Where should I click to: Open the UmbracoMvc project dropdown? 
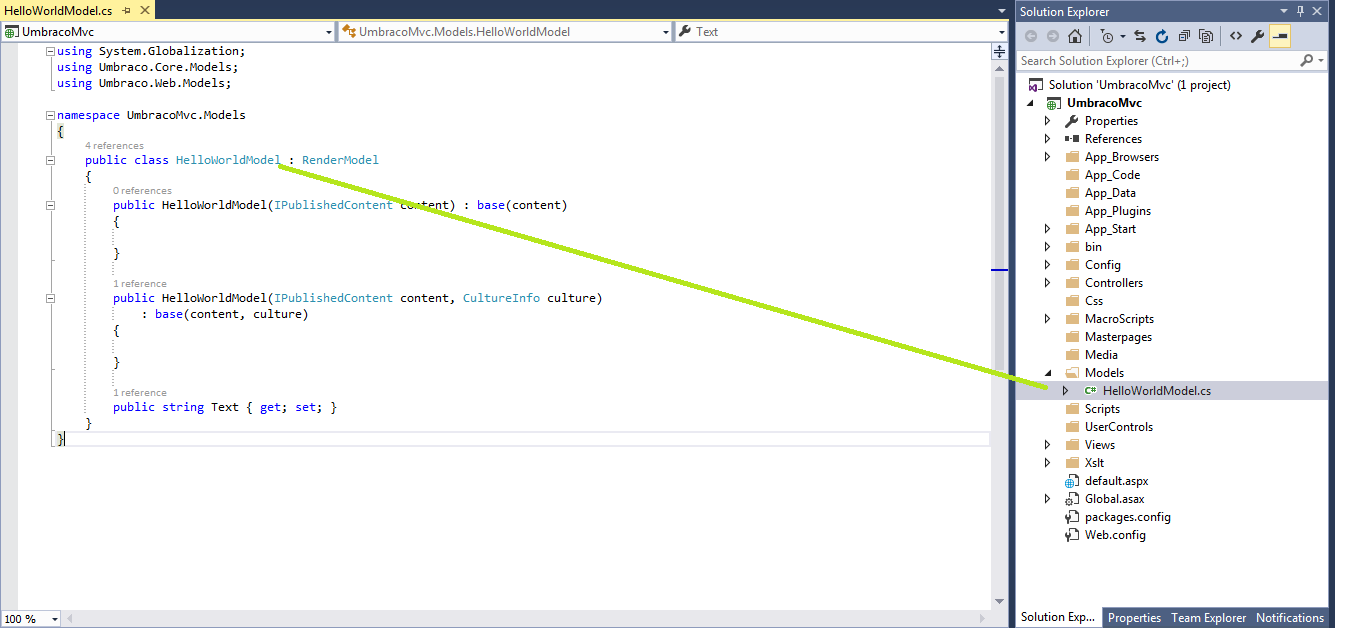(328, 31)
